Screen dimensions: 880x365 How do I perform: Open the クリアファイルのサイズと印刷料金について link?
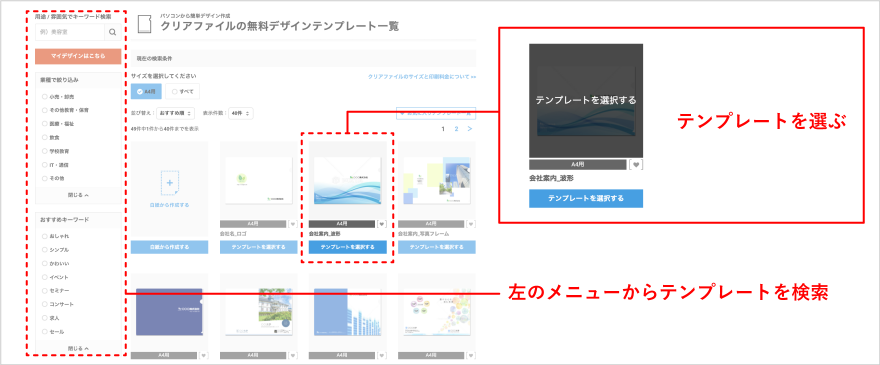[422, 76]
